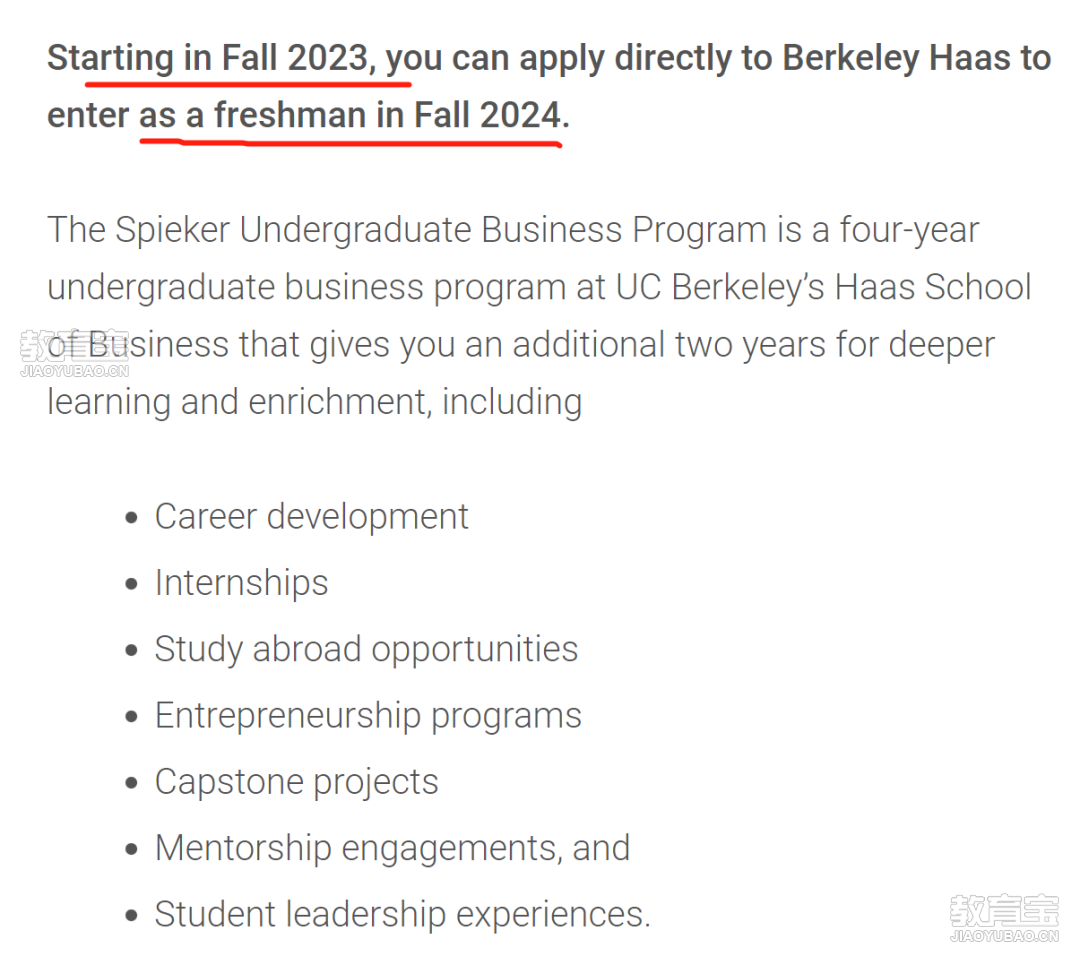
Task: Select 'Entrepreneurship programs' list item
Action: click(x=368, y=716)
